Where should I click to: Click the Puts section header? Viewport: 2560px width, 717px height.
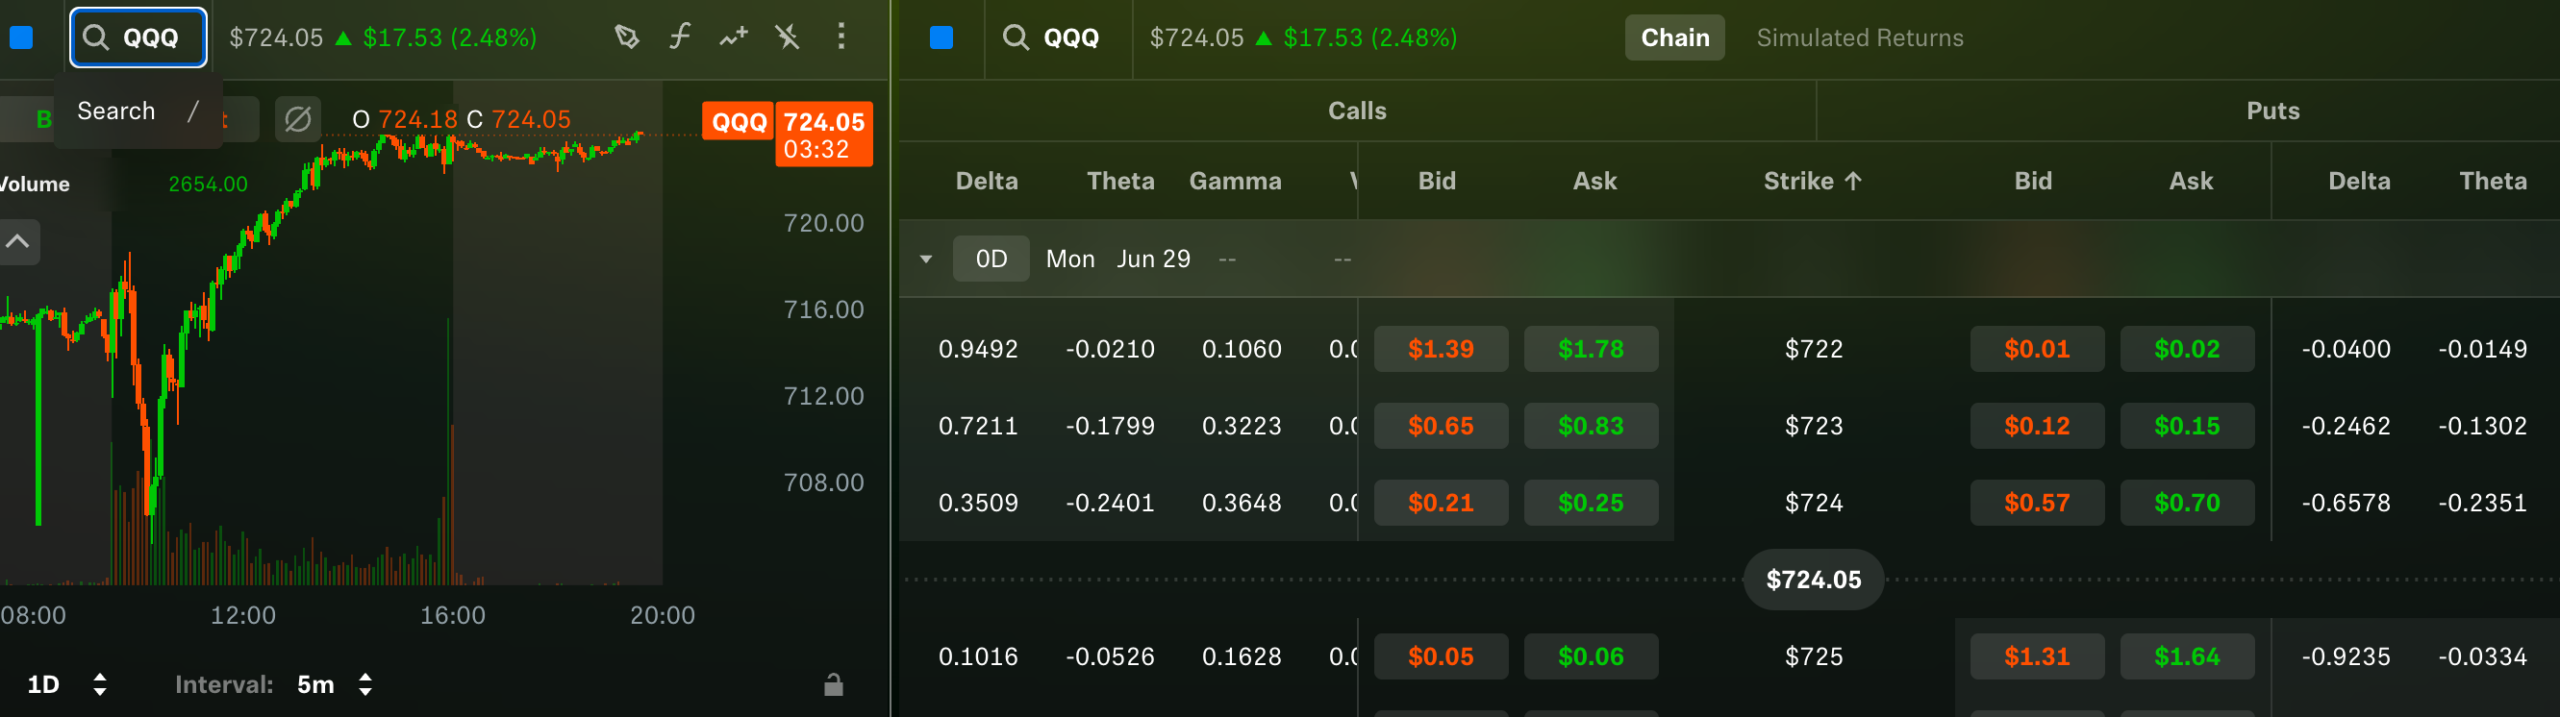(x=2273, y=111)
